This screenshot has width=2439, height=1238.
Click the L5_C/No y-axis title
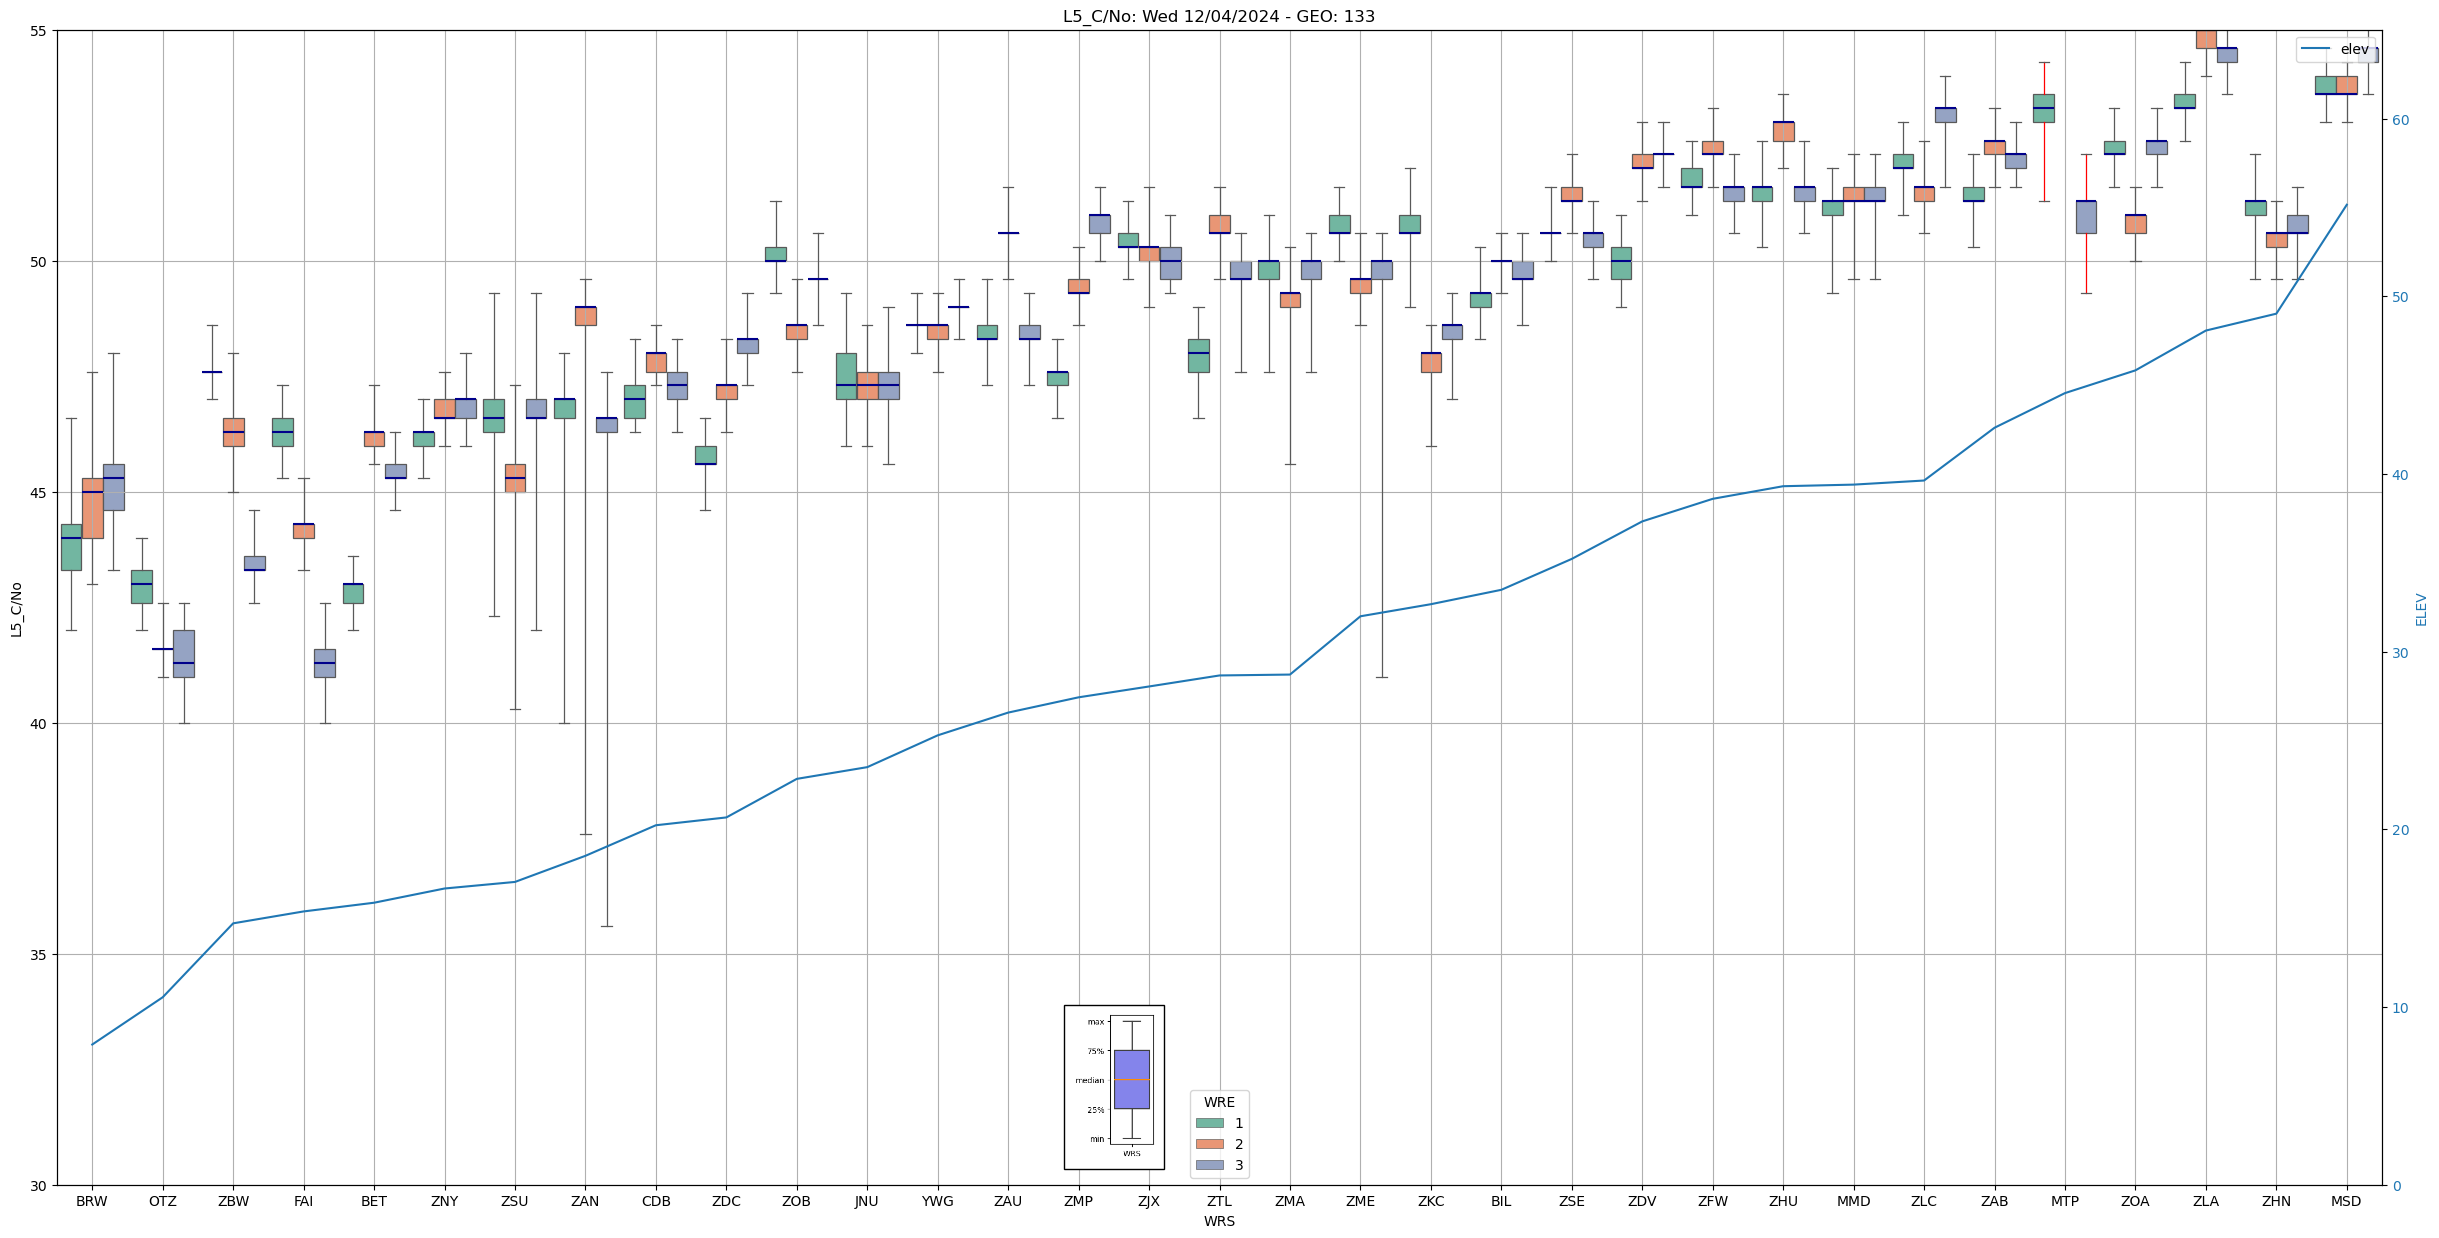click(x=16, y=609)
